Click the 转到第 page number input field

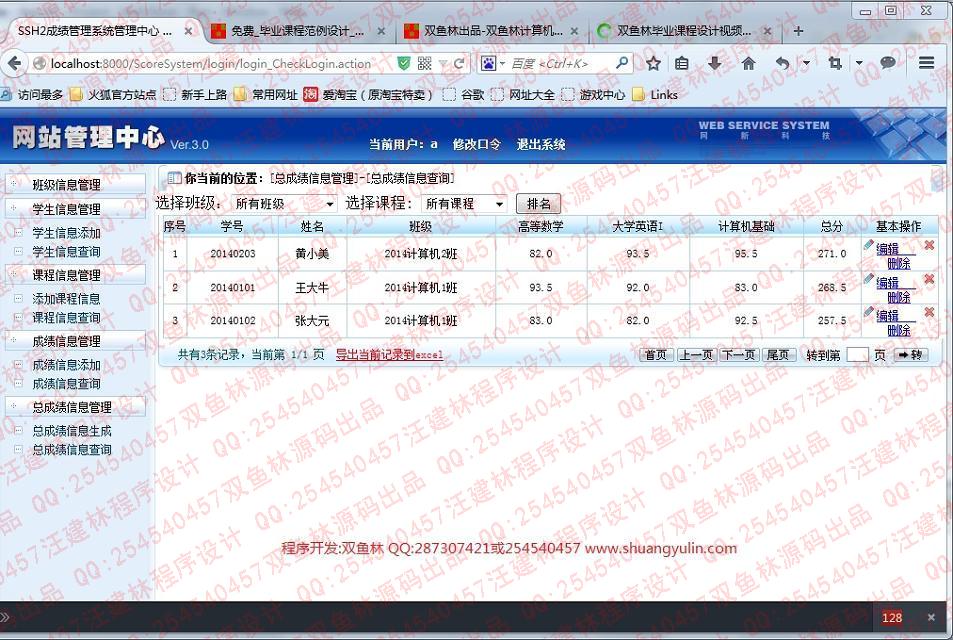point(857,355)
